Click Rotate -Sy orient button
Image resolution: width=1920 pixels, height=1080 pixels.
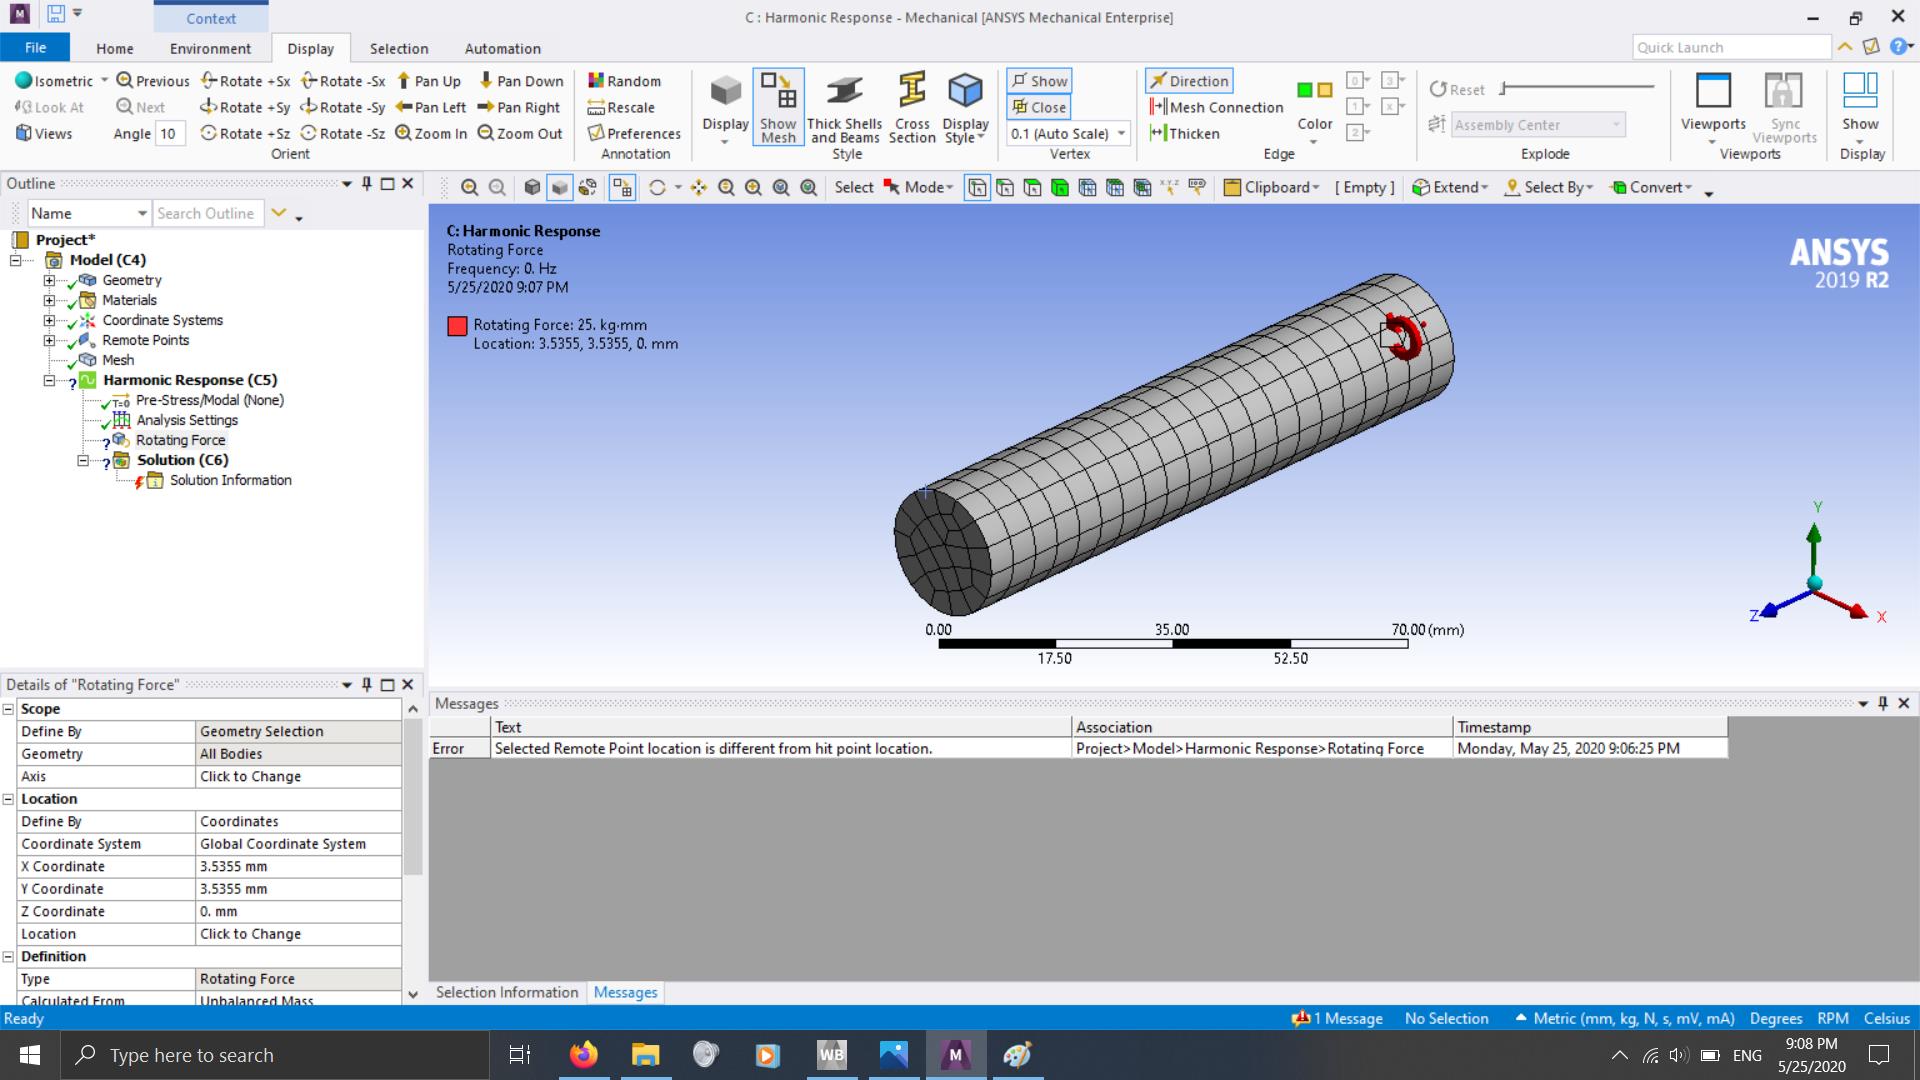click(x=343, y=107)
